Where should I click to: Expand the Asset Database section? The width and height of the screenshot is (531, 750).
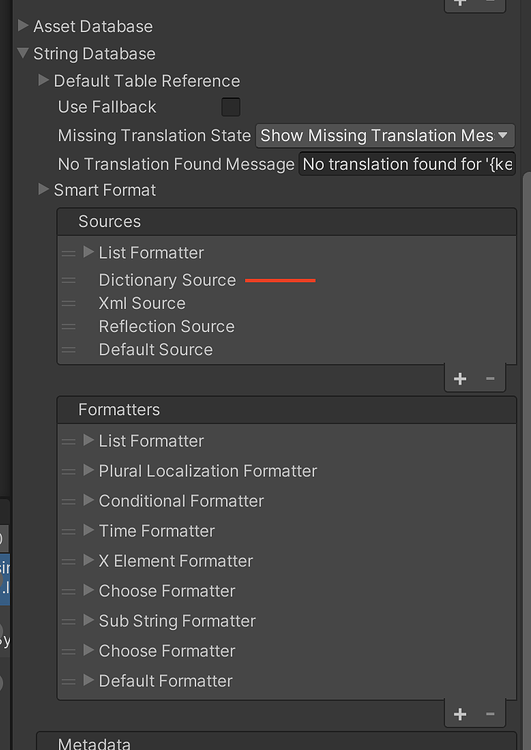pyautogui.click(x=22, y=25)
